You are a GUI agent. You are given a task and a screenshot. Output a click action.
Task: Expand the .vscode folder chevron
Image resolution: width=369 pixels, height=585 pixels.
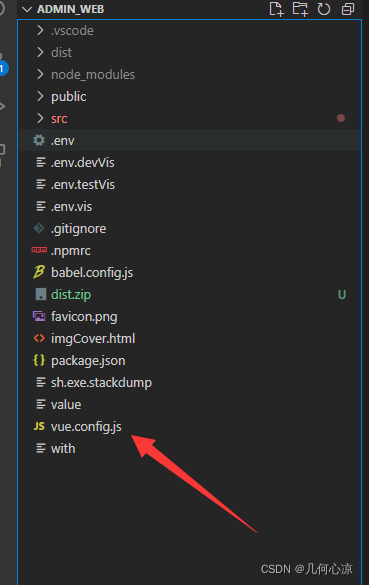pos(40,30)
